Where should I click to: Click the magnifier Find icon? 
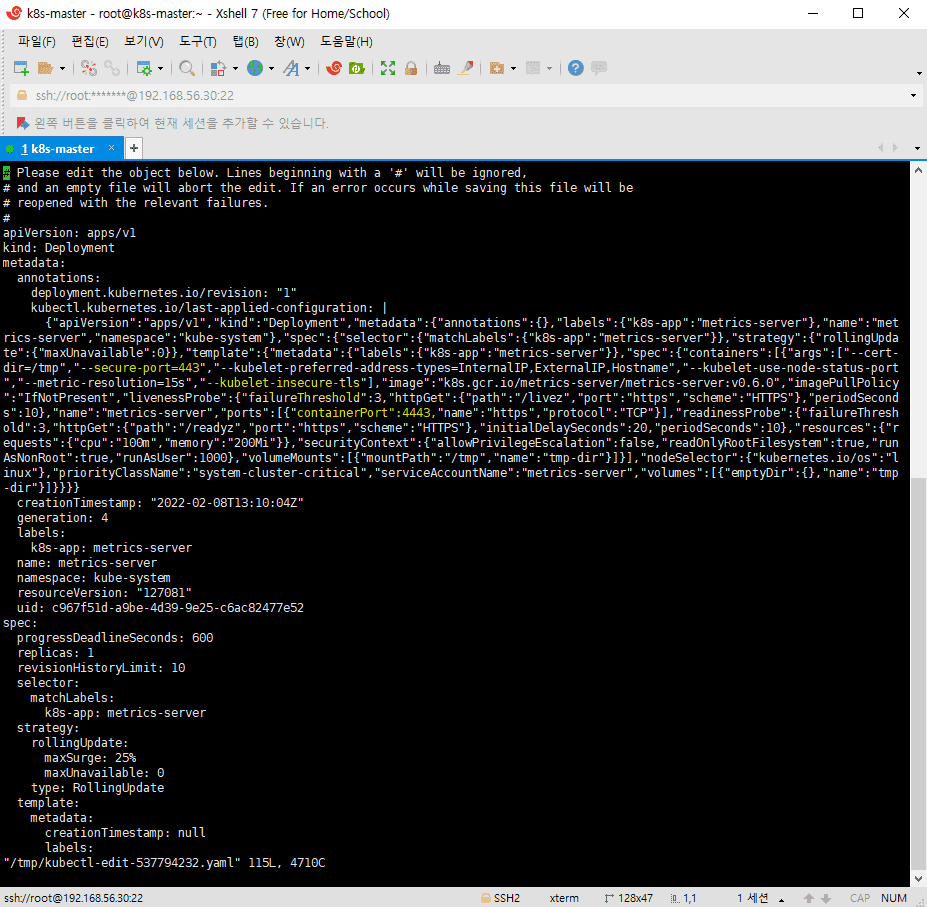coord(187,68)
